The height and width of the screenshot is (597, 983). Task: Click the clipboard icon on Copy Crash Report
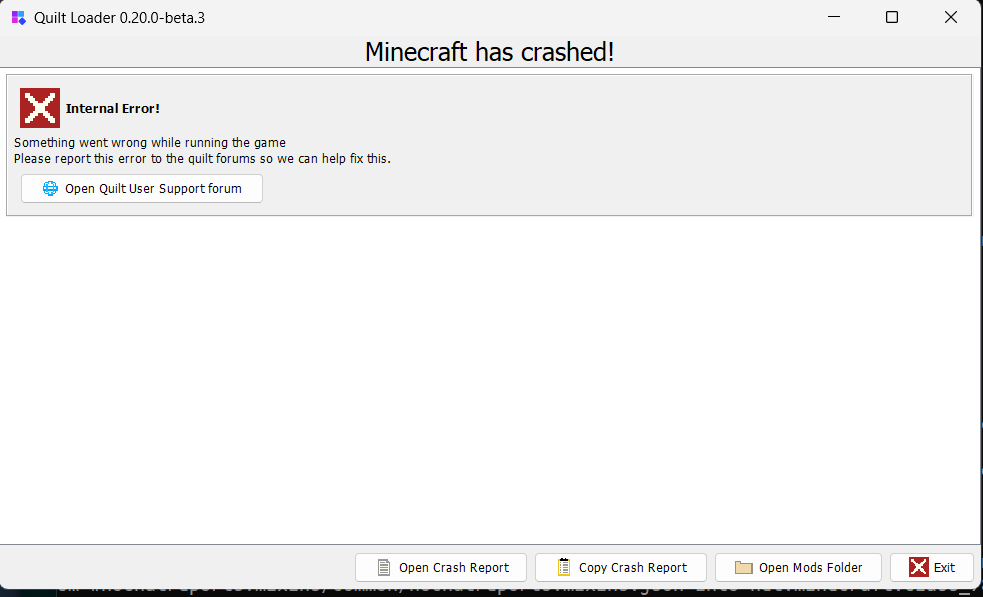[x=563, y=567]
